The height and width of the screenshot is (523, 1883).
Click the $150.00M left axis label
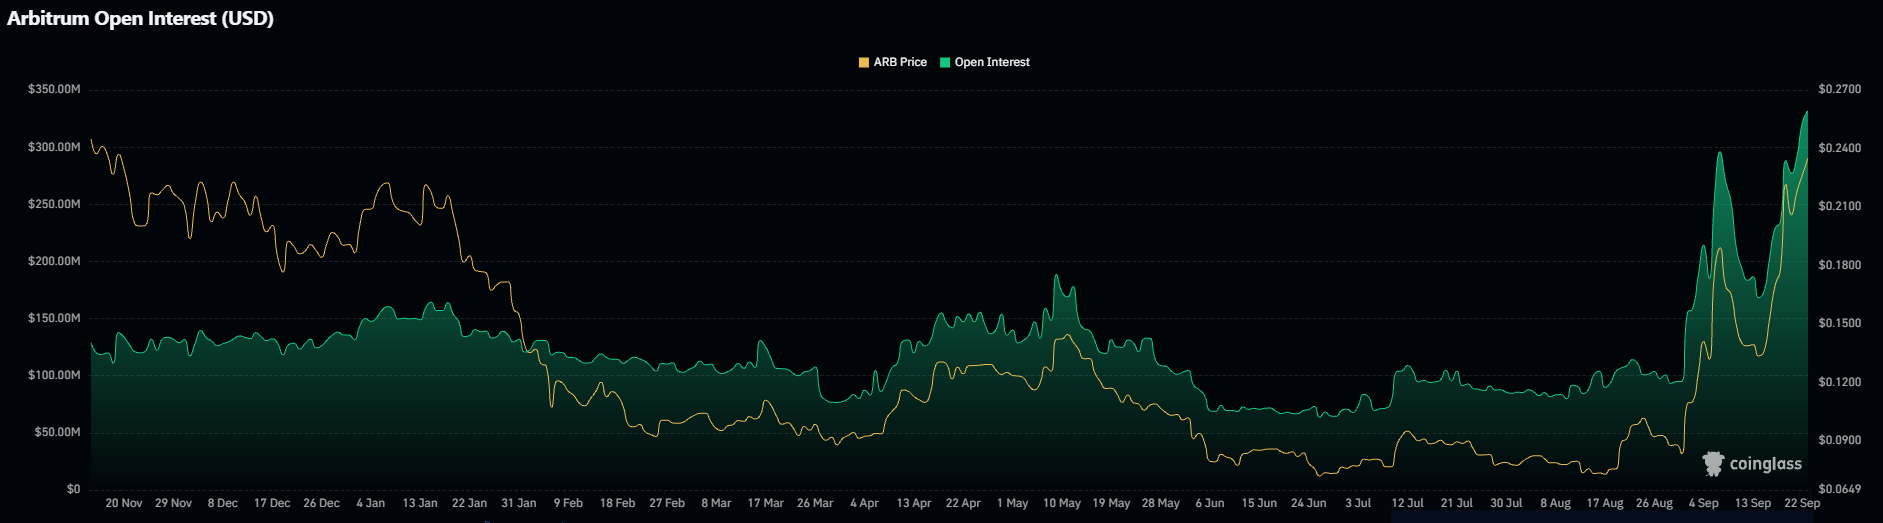(54, 318)
